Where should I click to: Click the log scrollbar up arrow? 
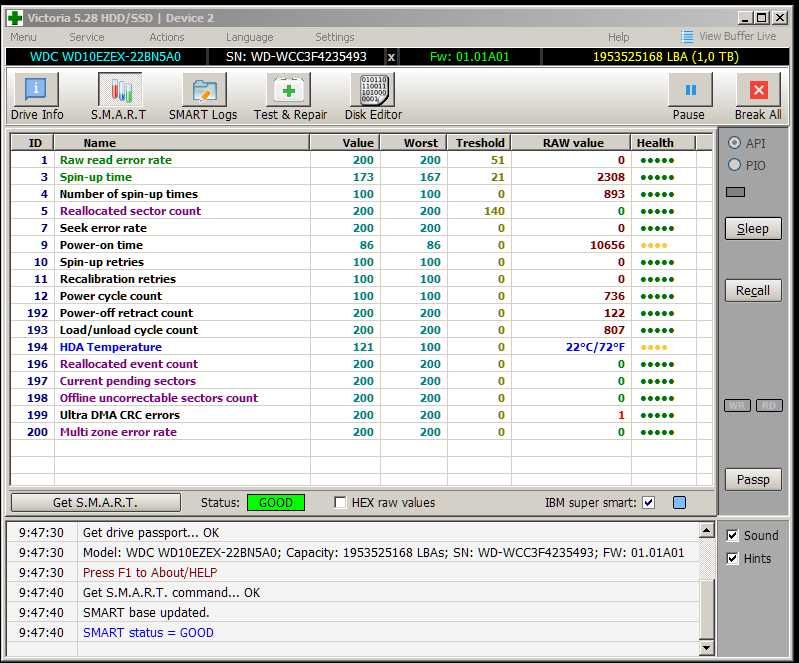[706, 531]
